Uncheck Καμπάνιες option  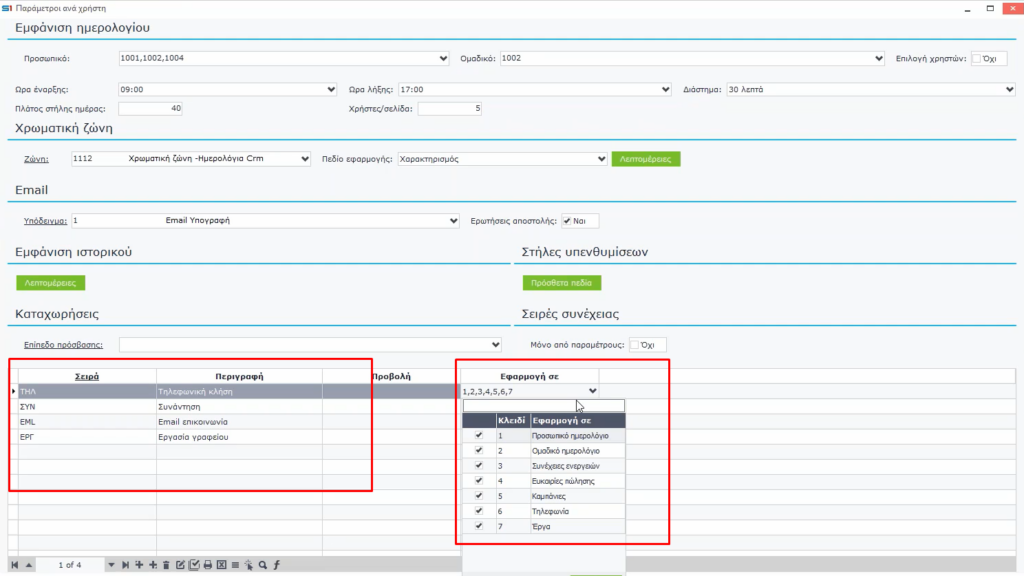click(479, 496)
